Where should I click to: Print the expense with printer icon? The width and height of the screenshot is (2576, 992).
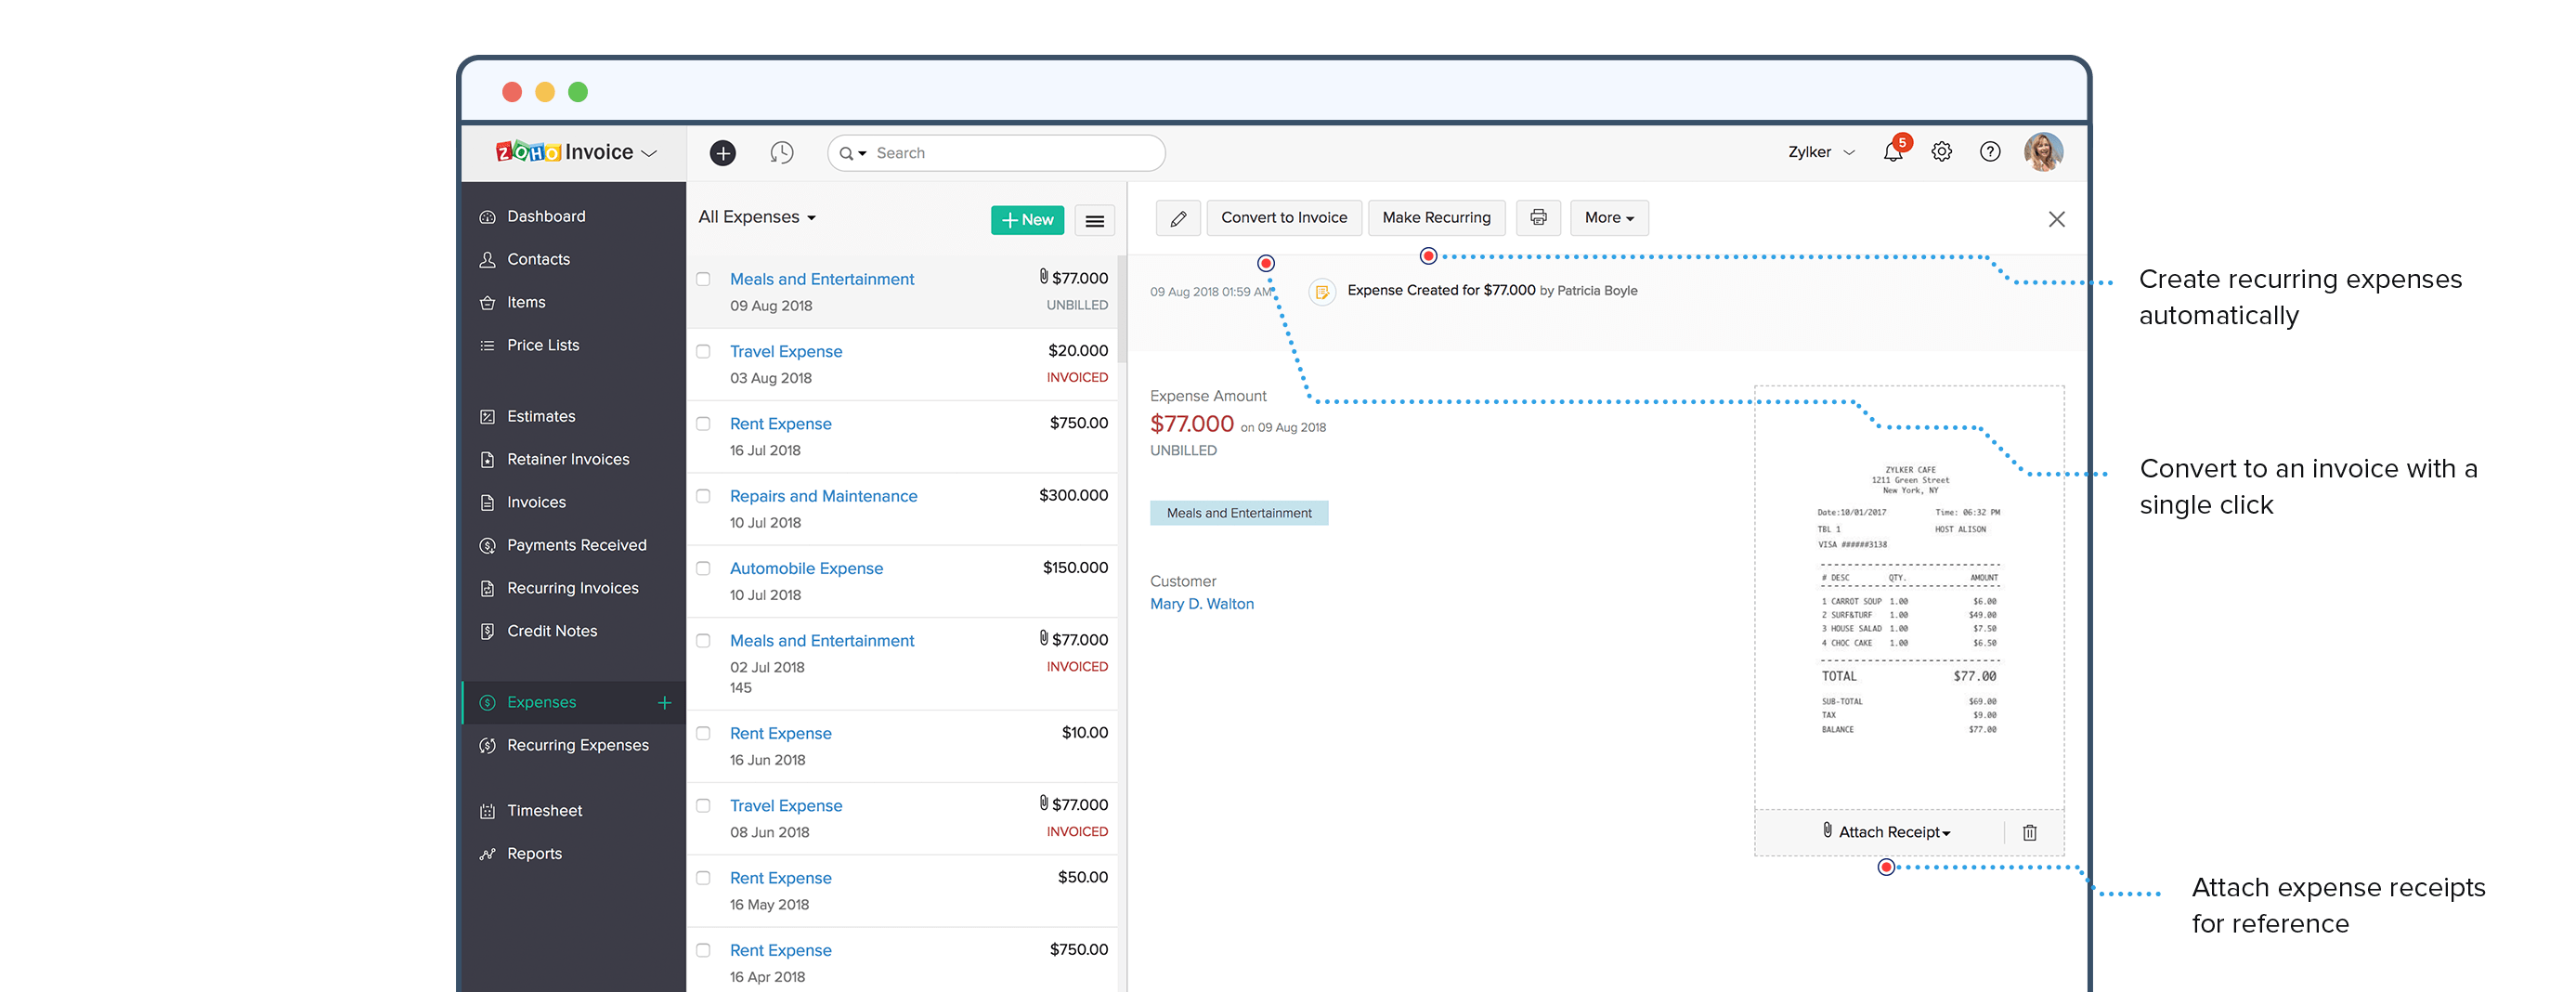(1538, 218)
